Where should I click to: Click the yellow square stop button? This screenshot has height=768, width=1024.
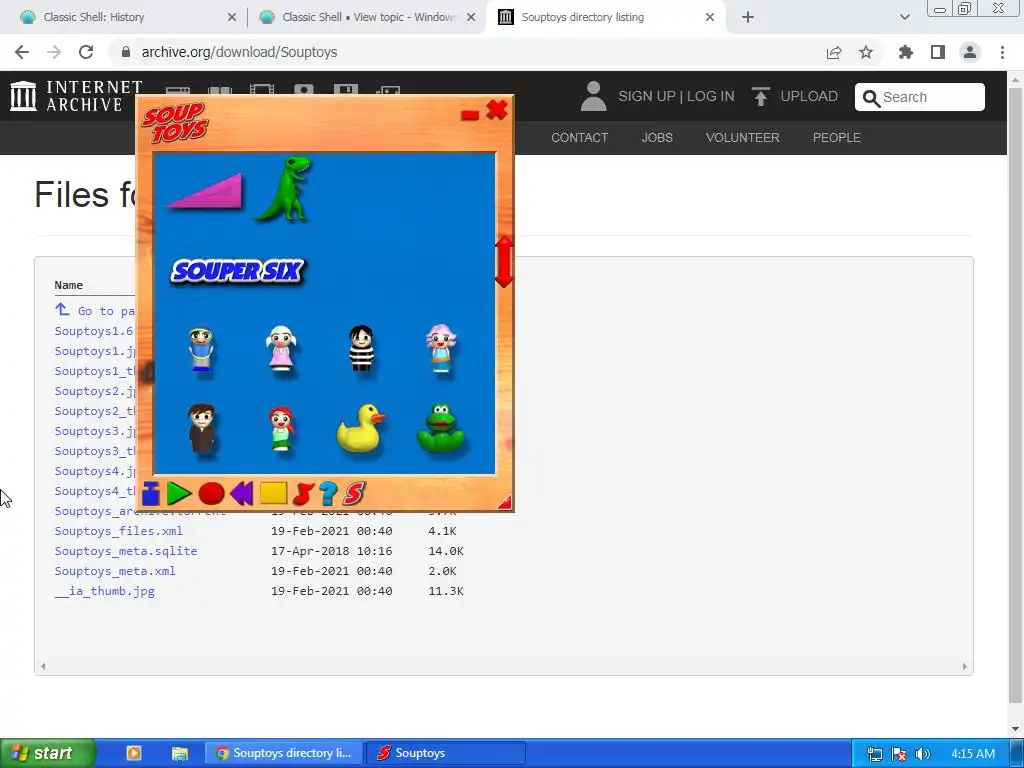[x=273, y=493]
